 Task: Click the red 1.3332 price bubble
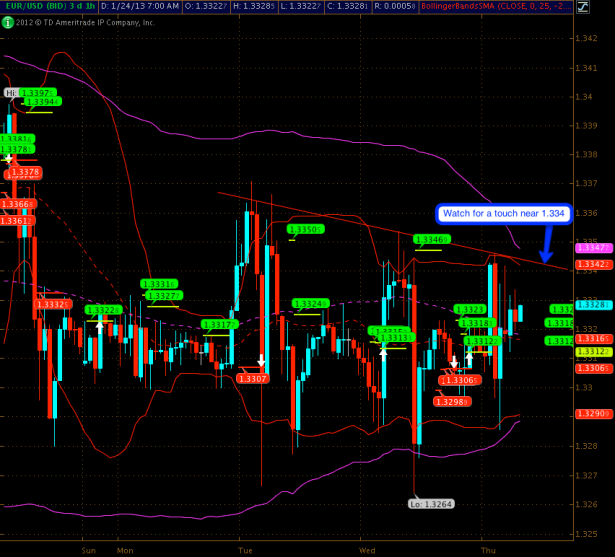pyautogui.click(x=54, y=304)
